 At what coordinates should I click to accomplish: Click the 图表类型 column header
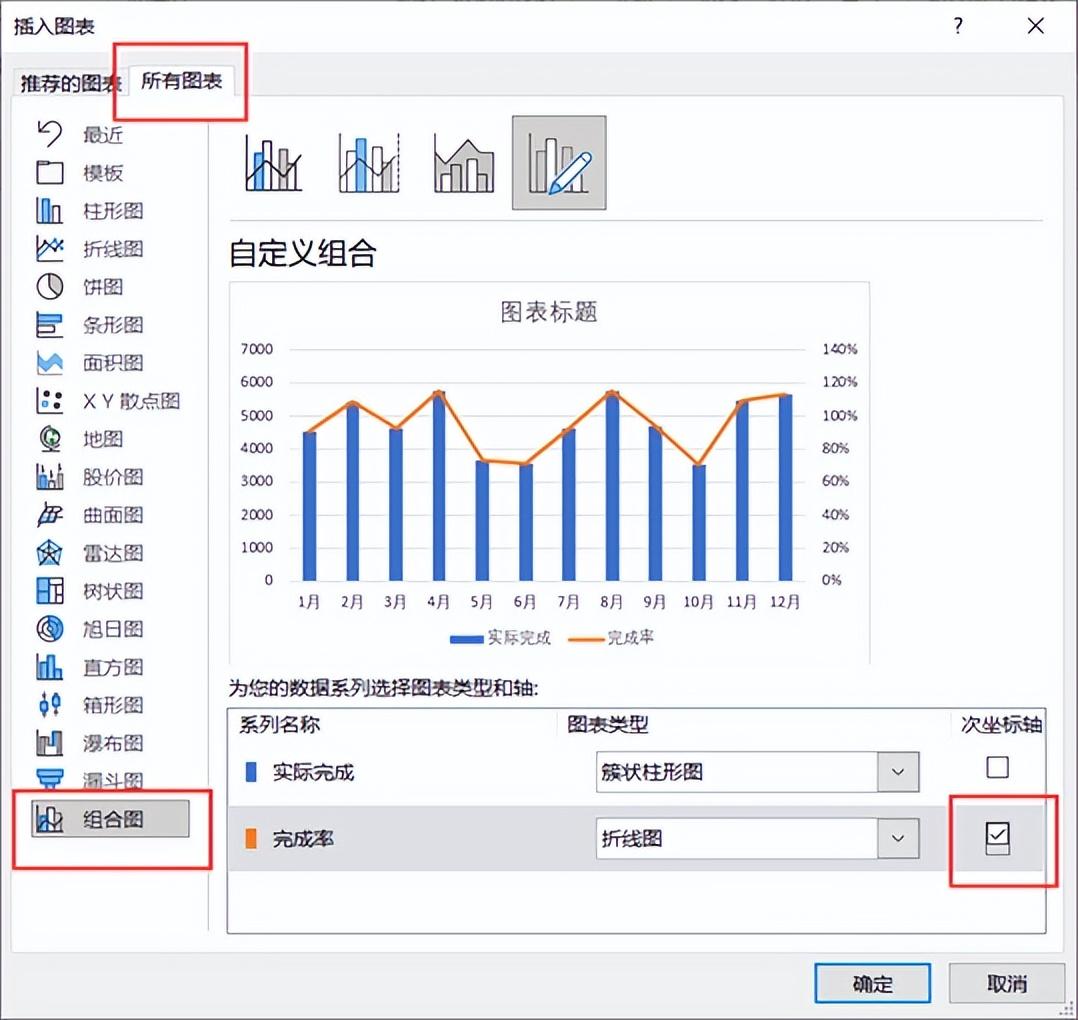tap(608, 724)
